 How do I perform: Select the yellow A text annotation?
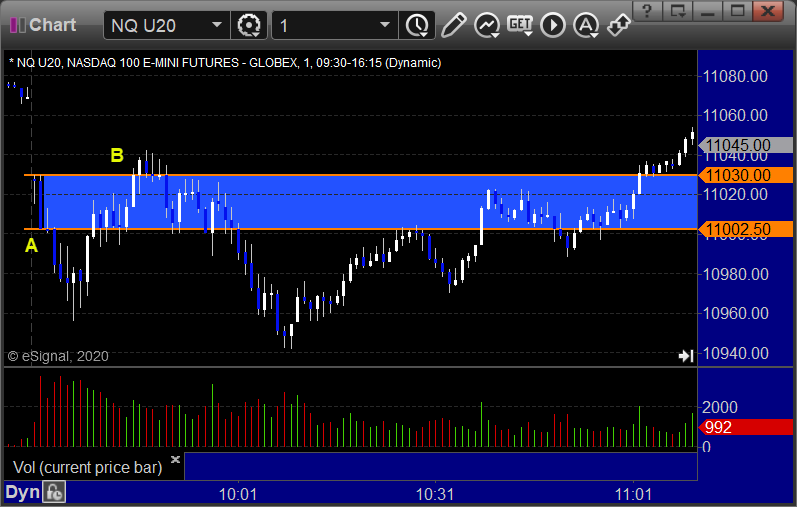[x=32, y=246]
